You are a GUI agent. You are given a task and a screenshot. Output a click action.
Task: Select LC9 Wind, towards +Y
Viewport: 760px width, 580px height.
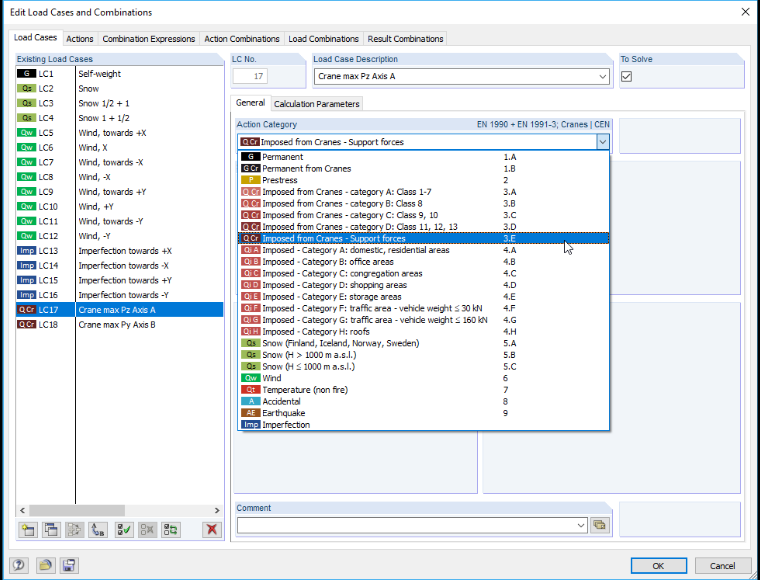click(x=120, y=192)
